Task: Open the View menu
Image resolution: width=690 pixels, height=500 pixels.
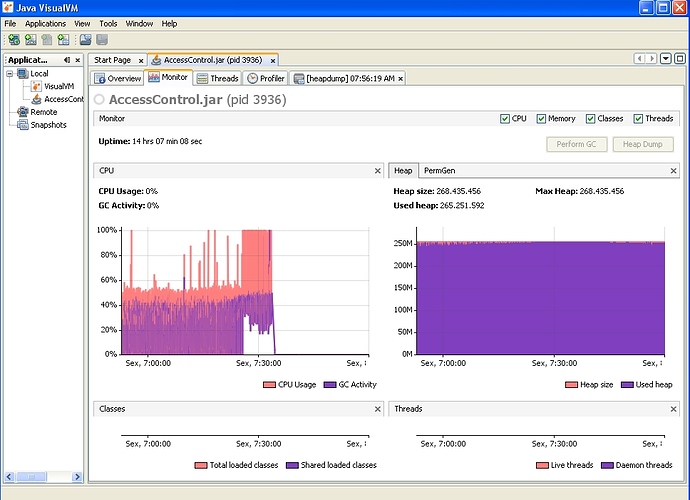Action: 82,24
